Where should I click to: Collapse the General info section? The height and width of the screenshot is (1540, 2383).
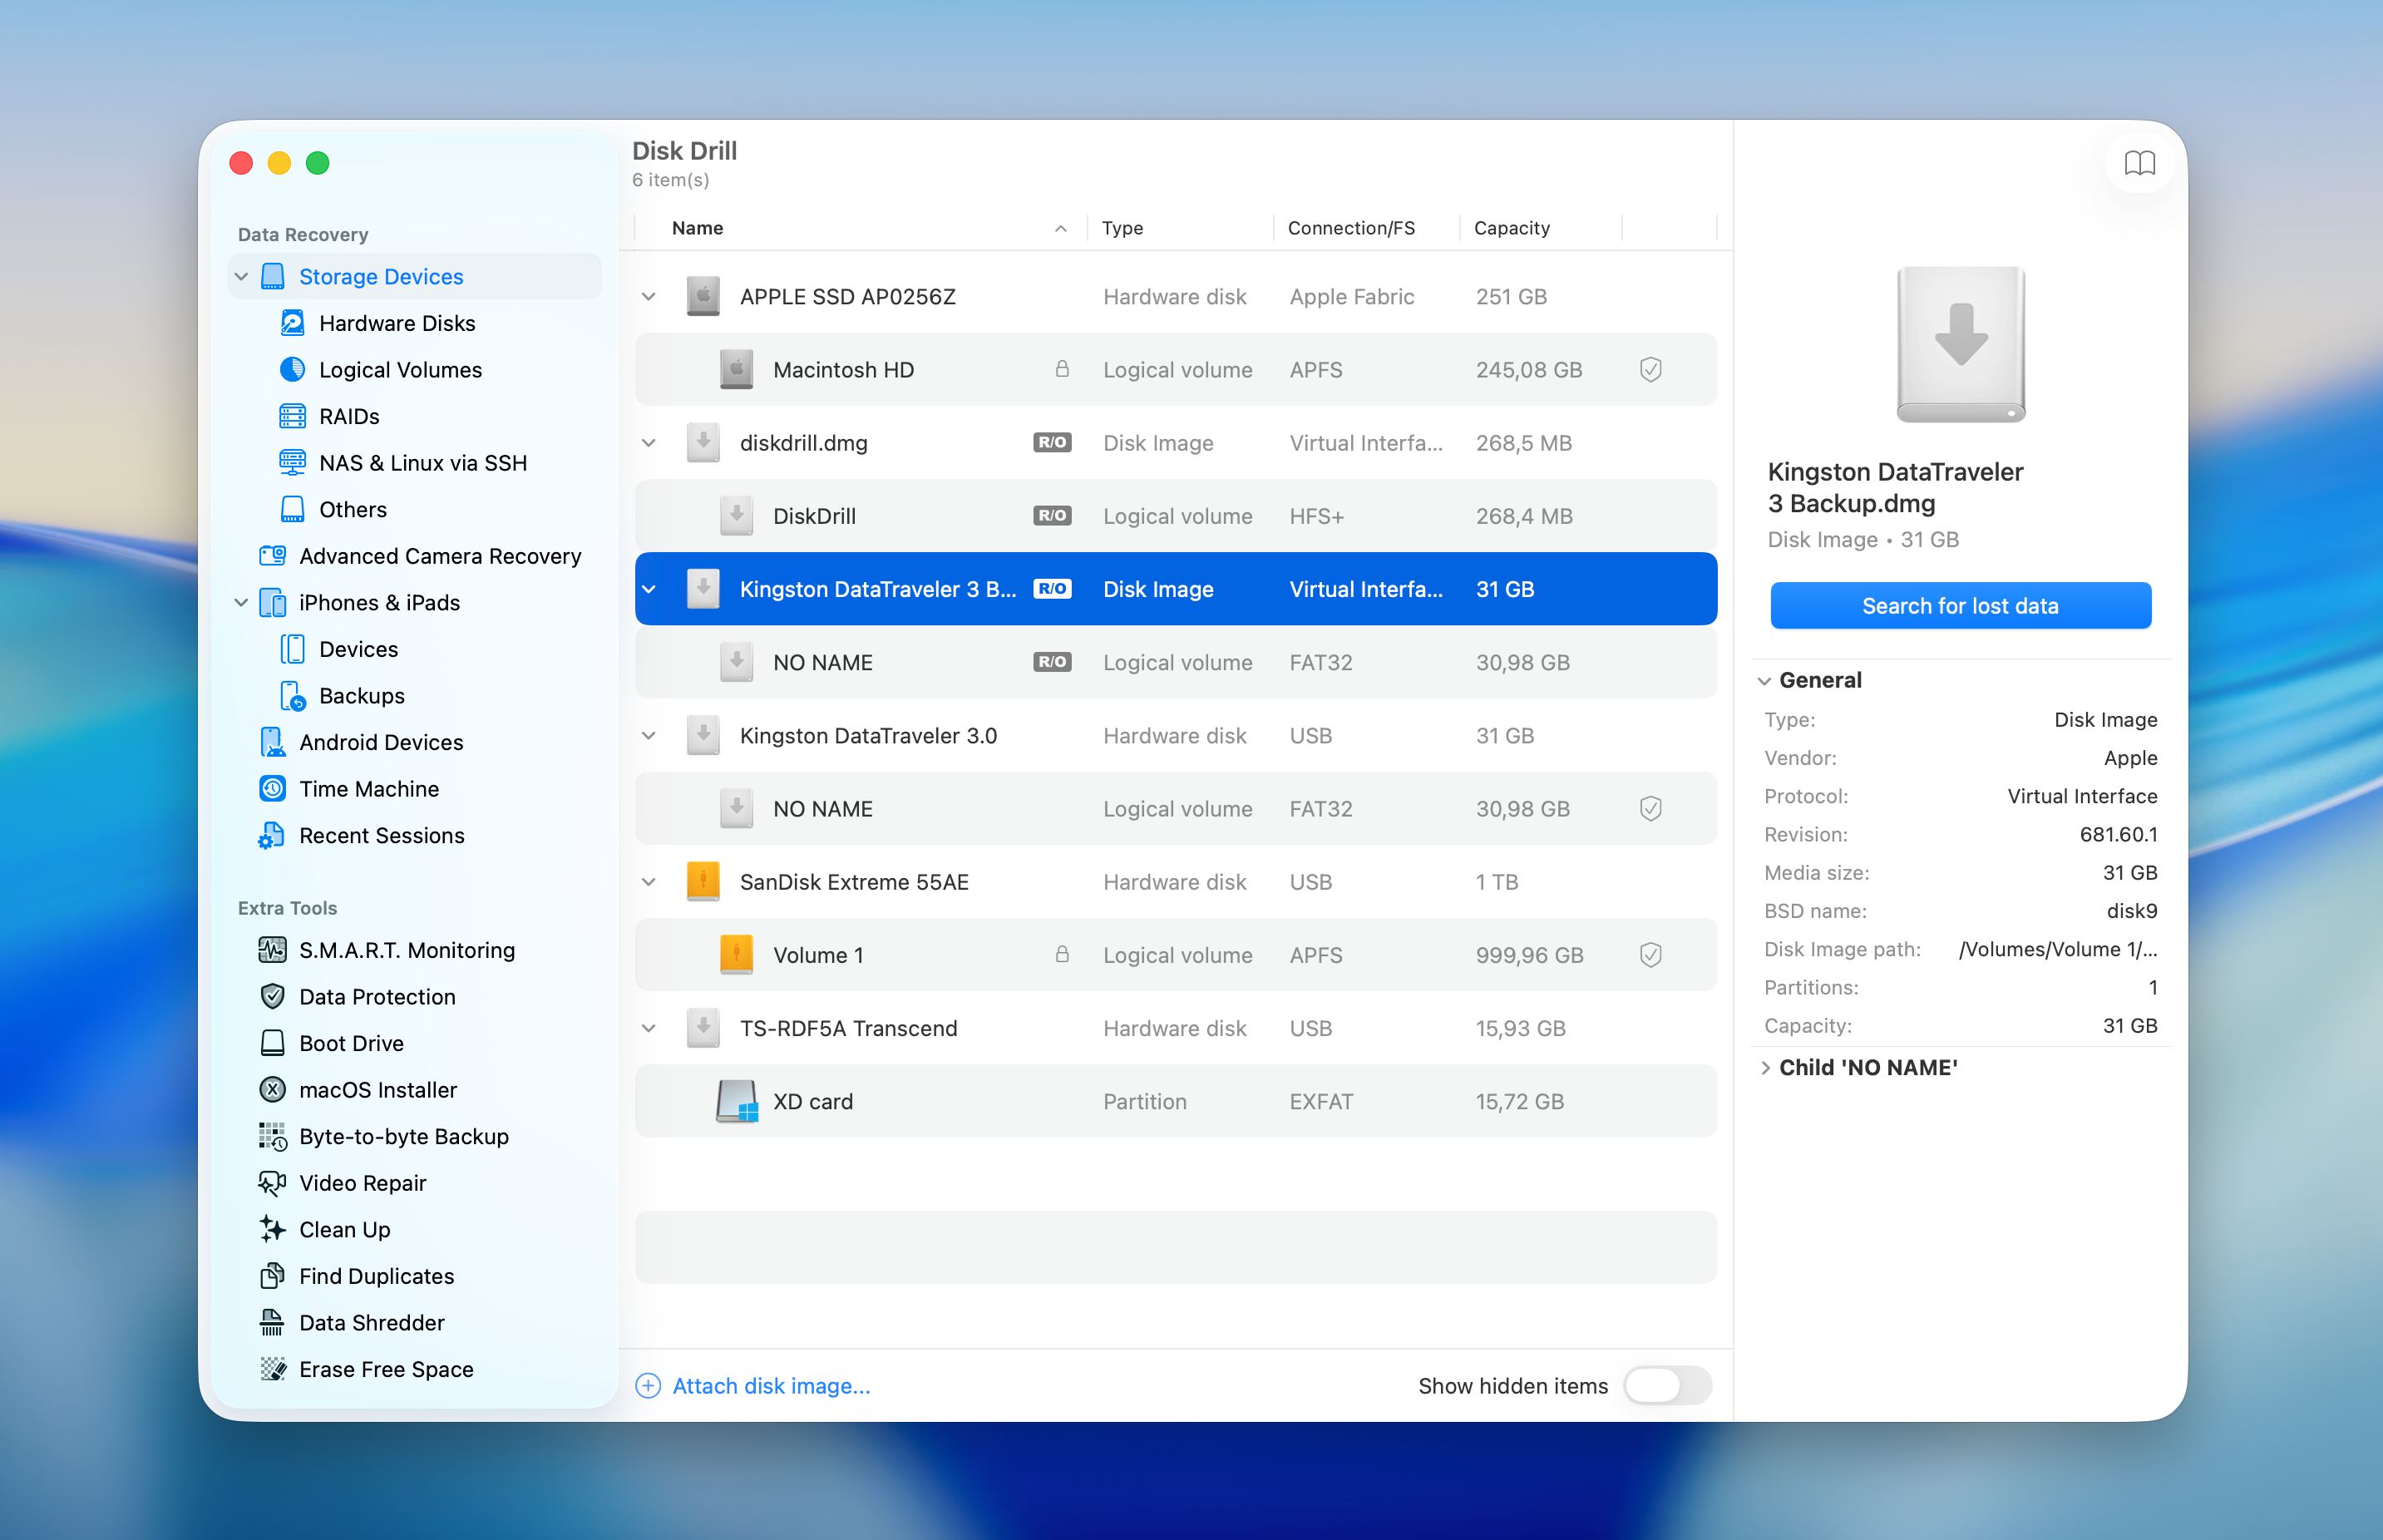pos(1764,681)
